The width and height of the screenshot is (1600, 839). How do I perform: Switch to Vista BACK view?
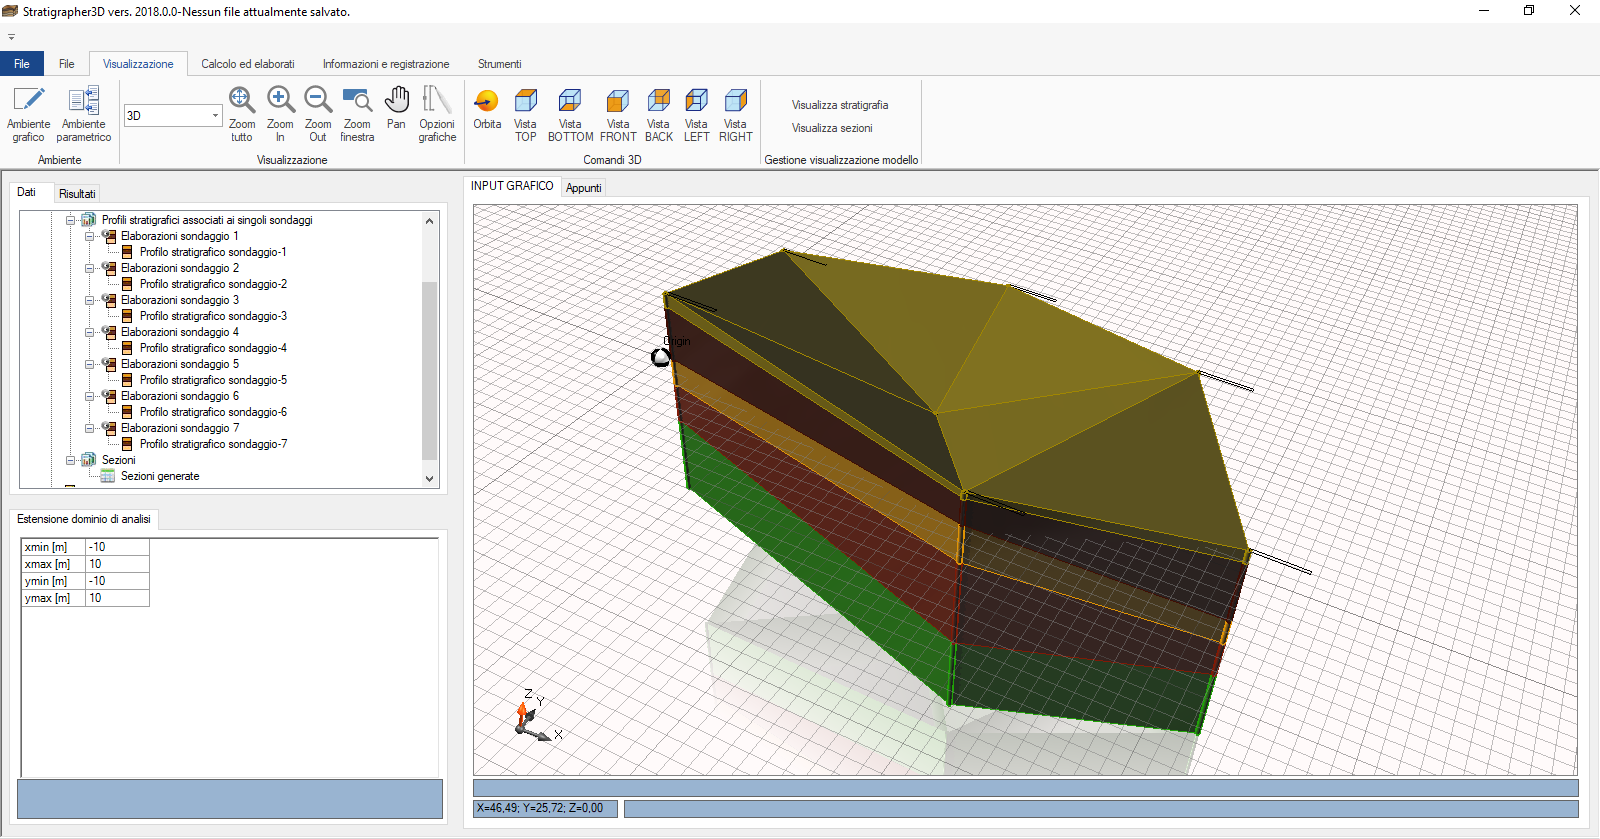click(x=658, y=114)
